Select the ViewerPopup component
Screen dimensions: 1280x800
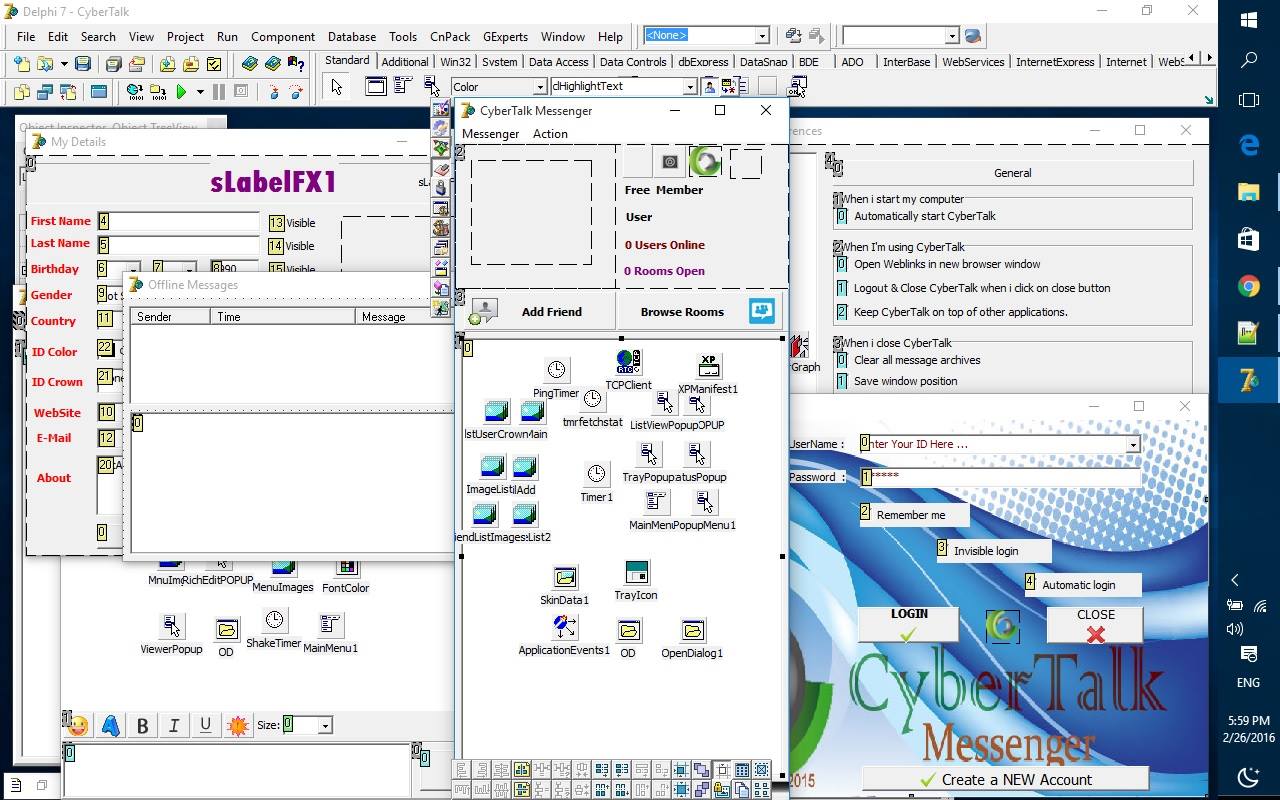coord(172,626)
